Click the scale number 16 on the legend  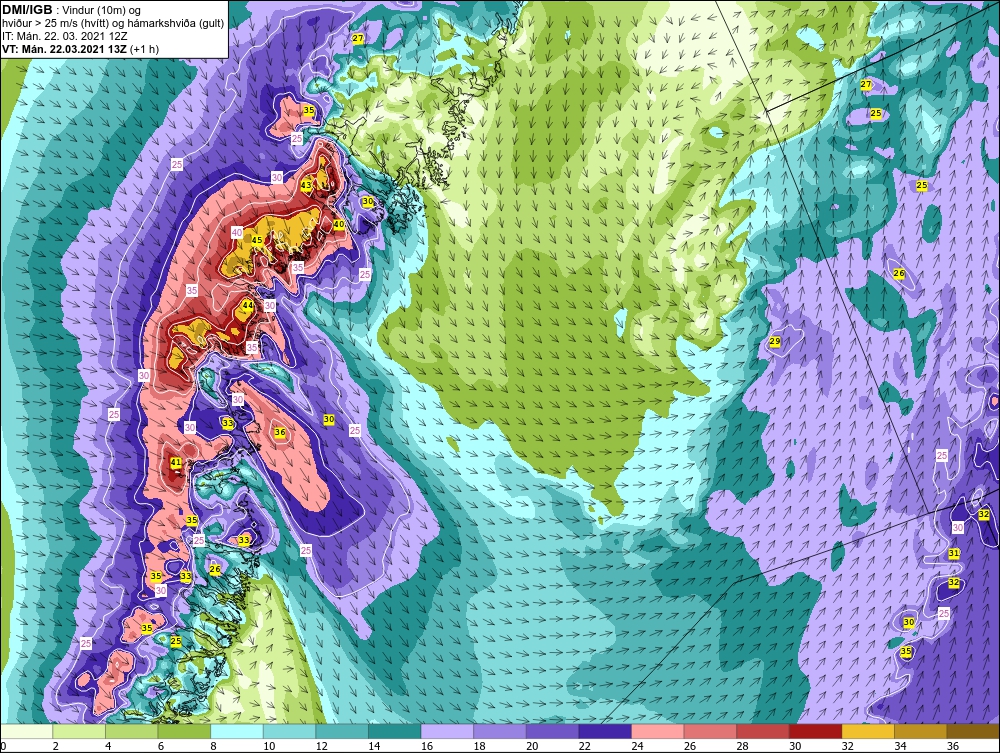tap(427, 746)
